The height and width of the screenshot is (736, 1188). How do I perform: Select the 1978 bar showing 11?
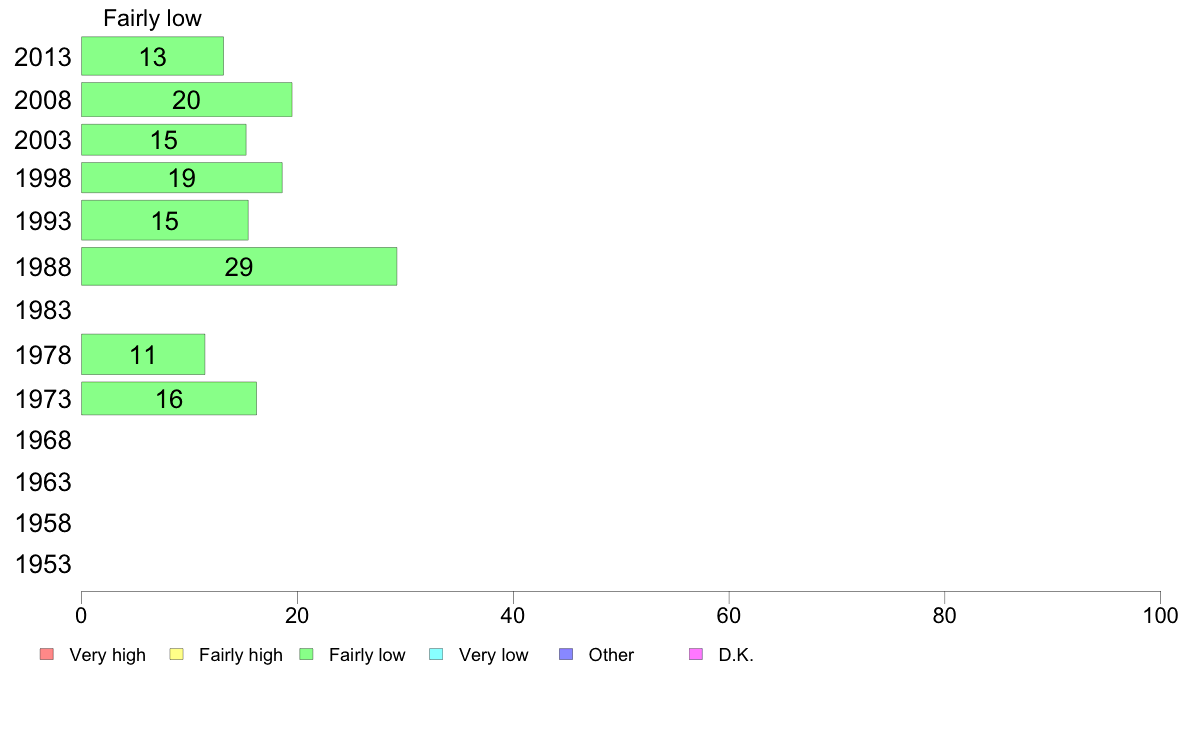(143, 355)
